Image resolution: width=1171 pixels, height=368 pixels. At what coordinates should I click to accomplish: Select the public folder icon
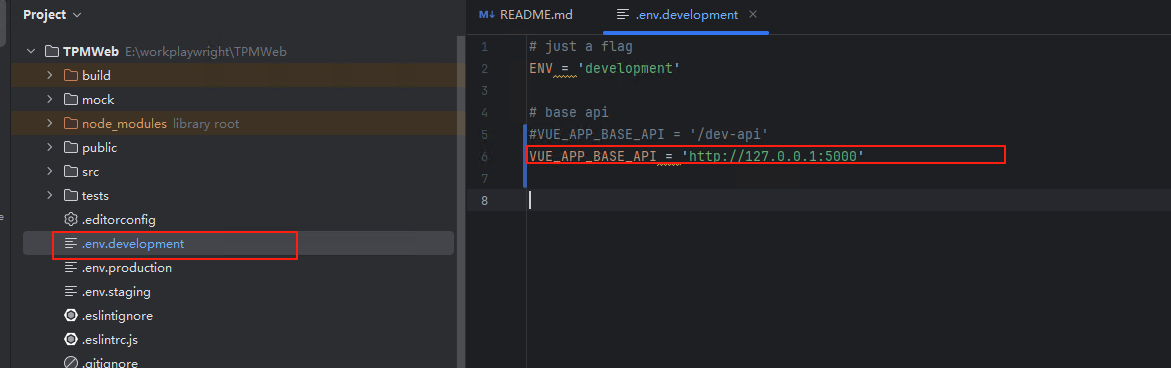click(x=71, y=148)
